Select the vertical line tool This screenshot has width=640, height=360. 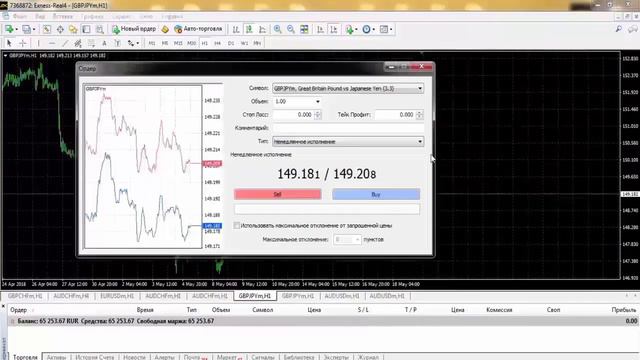[x=39, y=43]
